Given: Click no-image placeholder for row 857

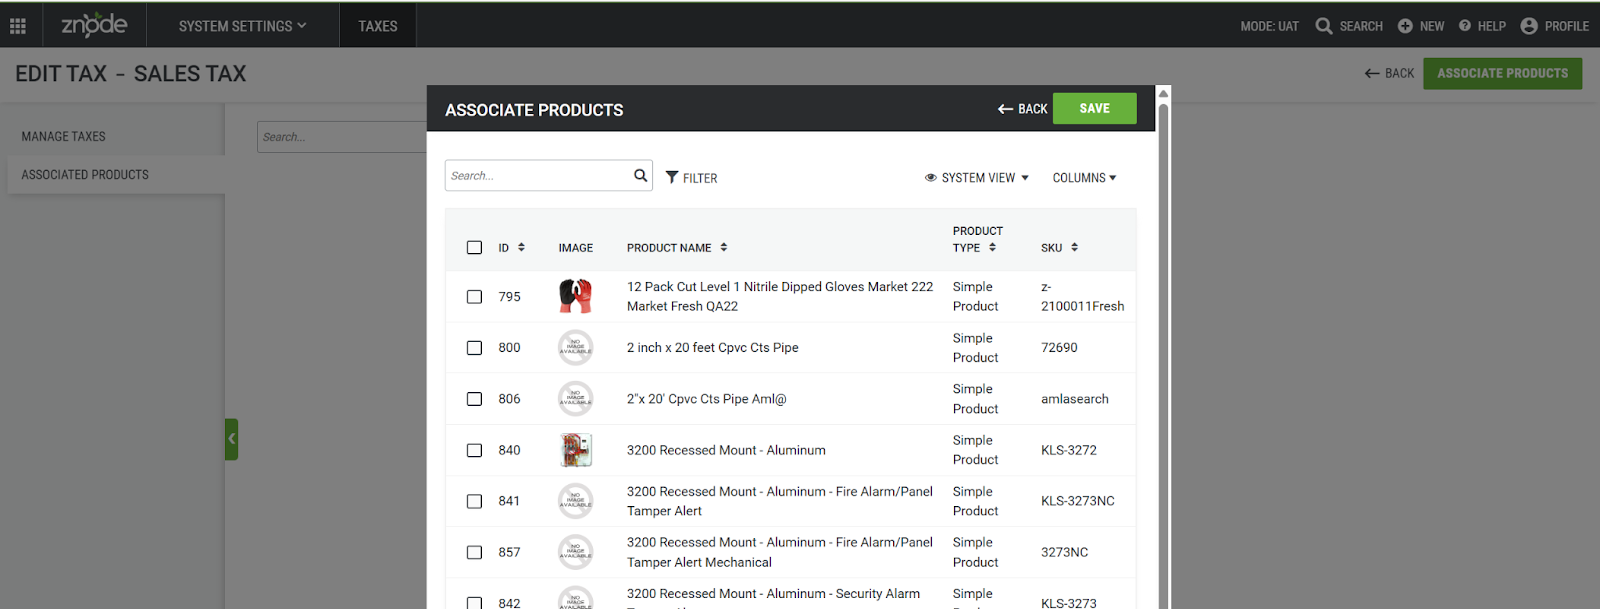Looking at the screenshot, I should click(x=575, y=552).
